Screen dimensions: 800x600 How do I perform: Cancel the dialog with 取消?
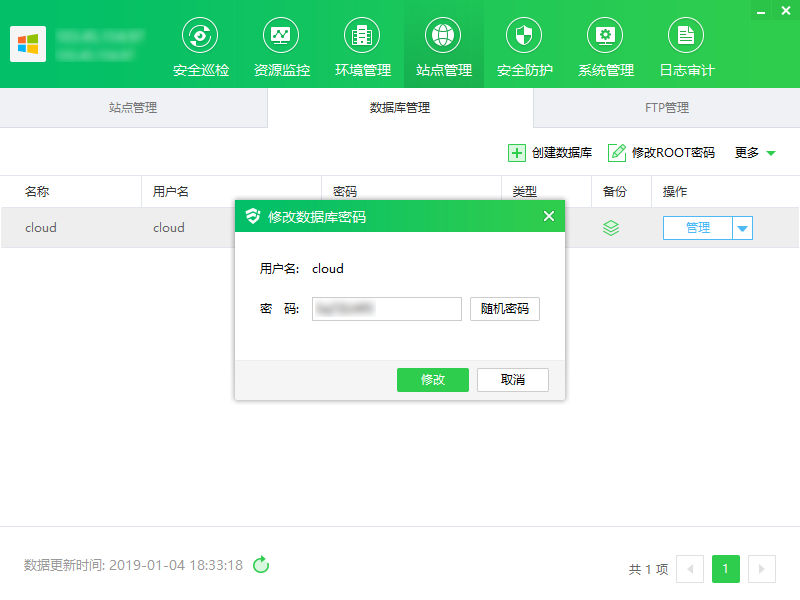click(513, 380)
